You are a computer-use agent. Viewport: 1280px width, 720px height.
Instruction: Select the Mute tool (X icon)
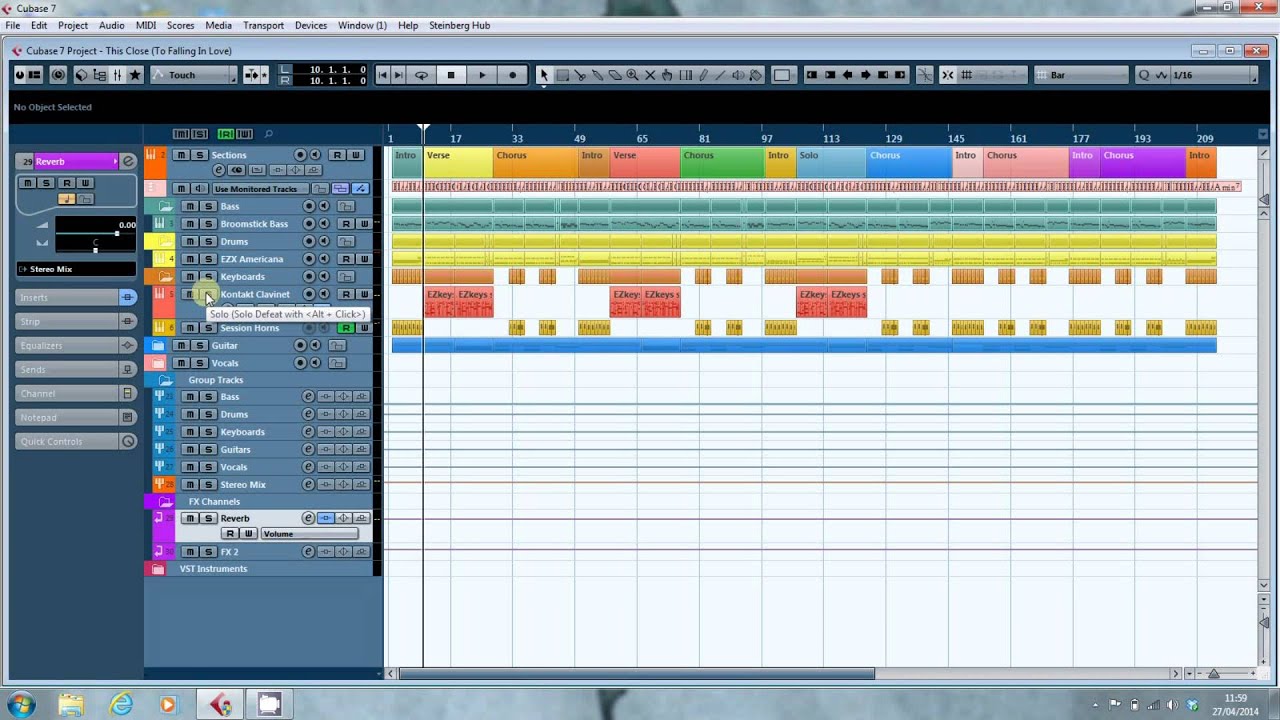[650, 75]
